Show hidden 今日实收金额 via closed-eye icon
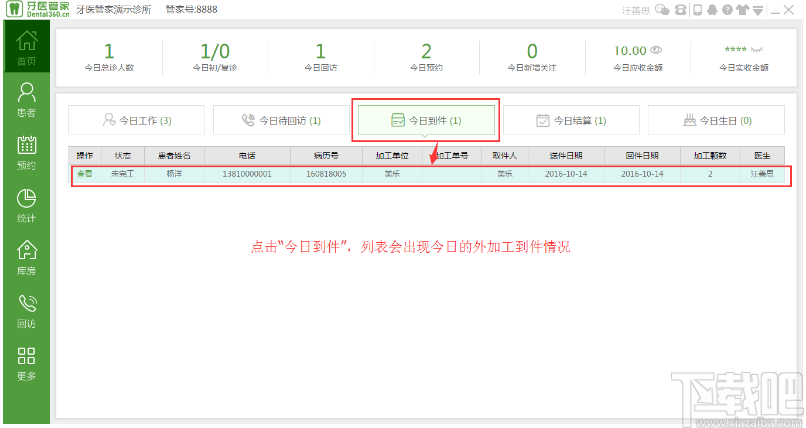The image size is (806, 428). [757, 50]
